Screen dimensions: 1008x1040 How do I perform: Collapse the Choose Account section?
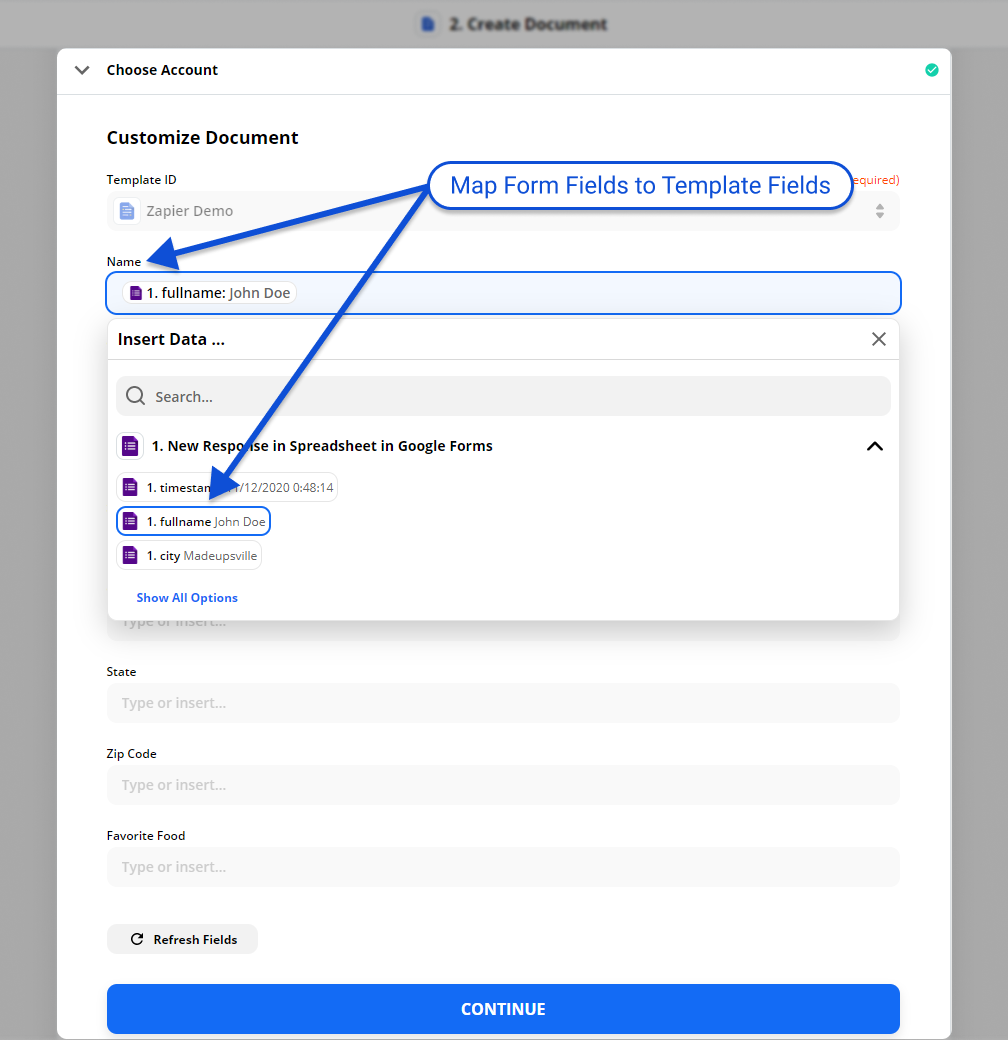pyautogui.click(x=82, y=70)
